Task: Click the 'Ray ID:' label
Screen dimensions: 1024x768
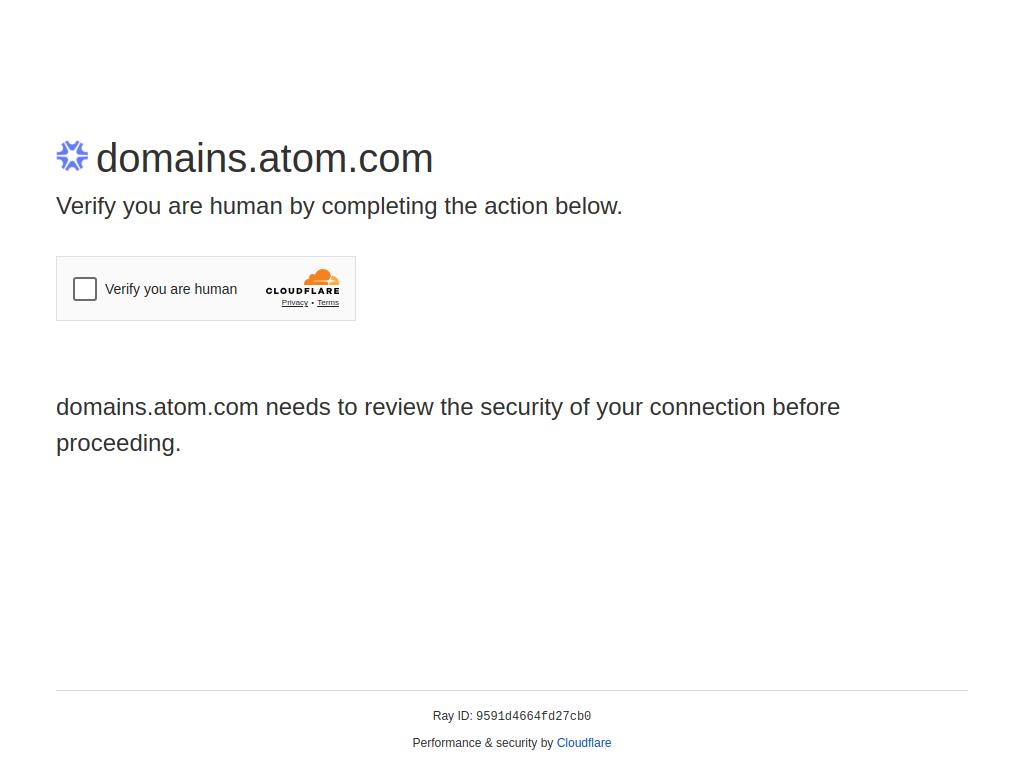Action: point(453,716)
